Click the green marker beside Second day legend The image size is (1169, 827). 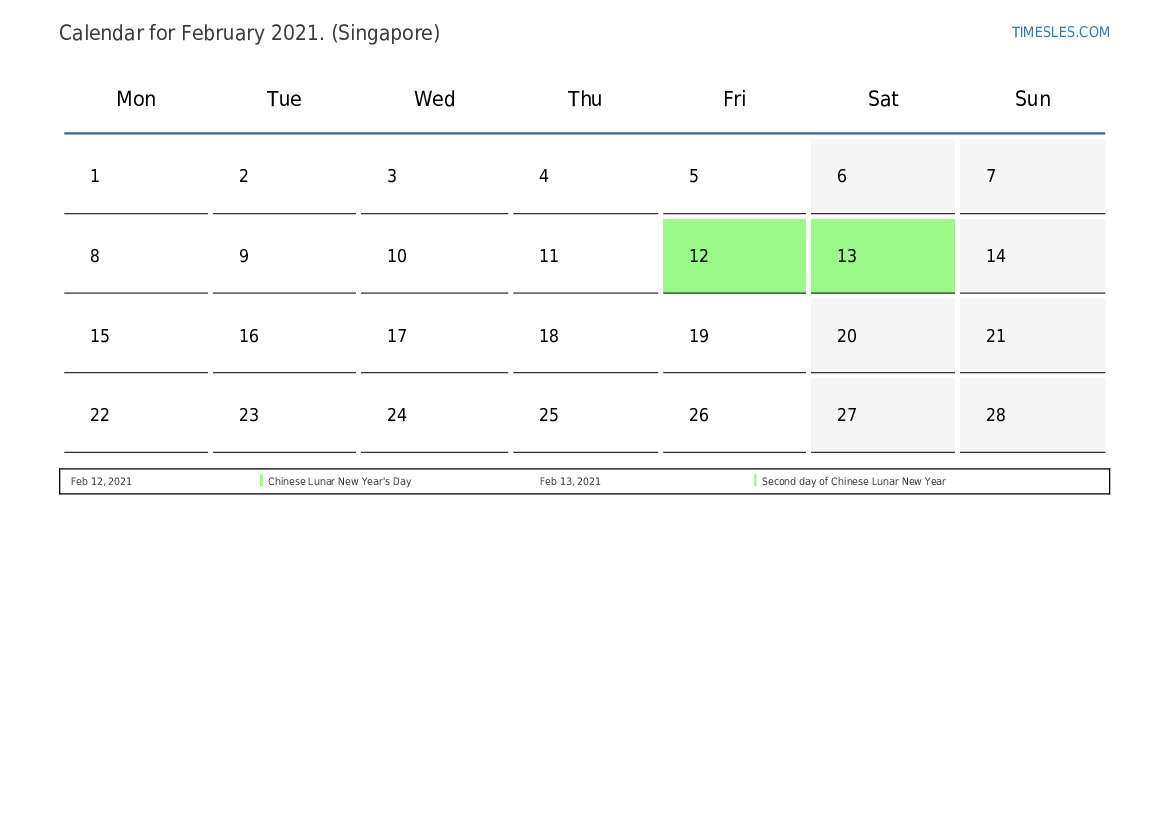pyautogui.click(x=755, y=481)
